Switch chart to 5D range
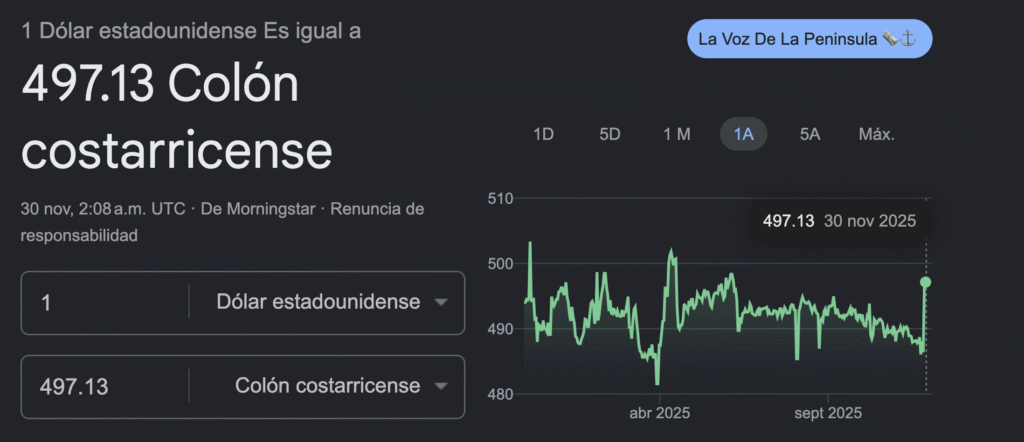This screenshot has width=1024, height=442. (609, 134)
